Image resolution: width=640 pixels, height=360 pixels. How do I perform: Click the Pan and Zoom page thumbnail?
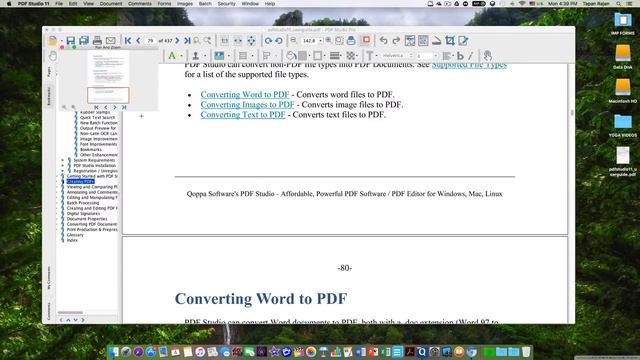click(x=108, y=77)
